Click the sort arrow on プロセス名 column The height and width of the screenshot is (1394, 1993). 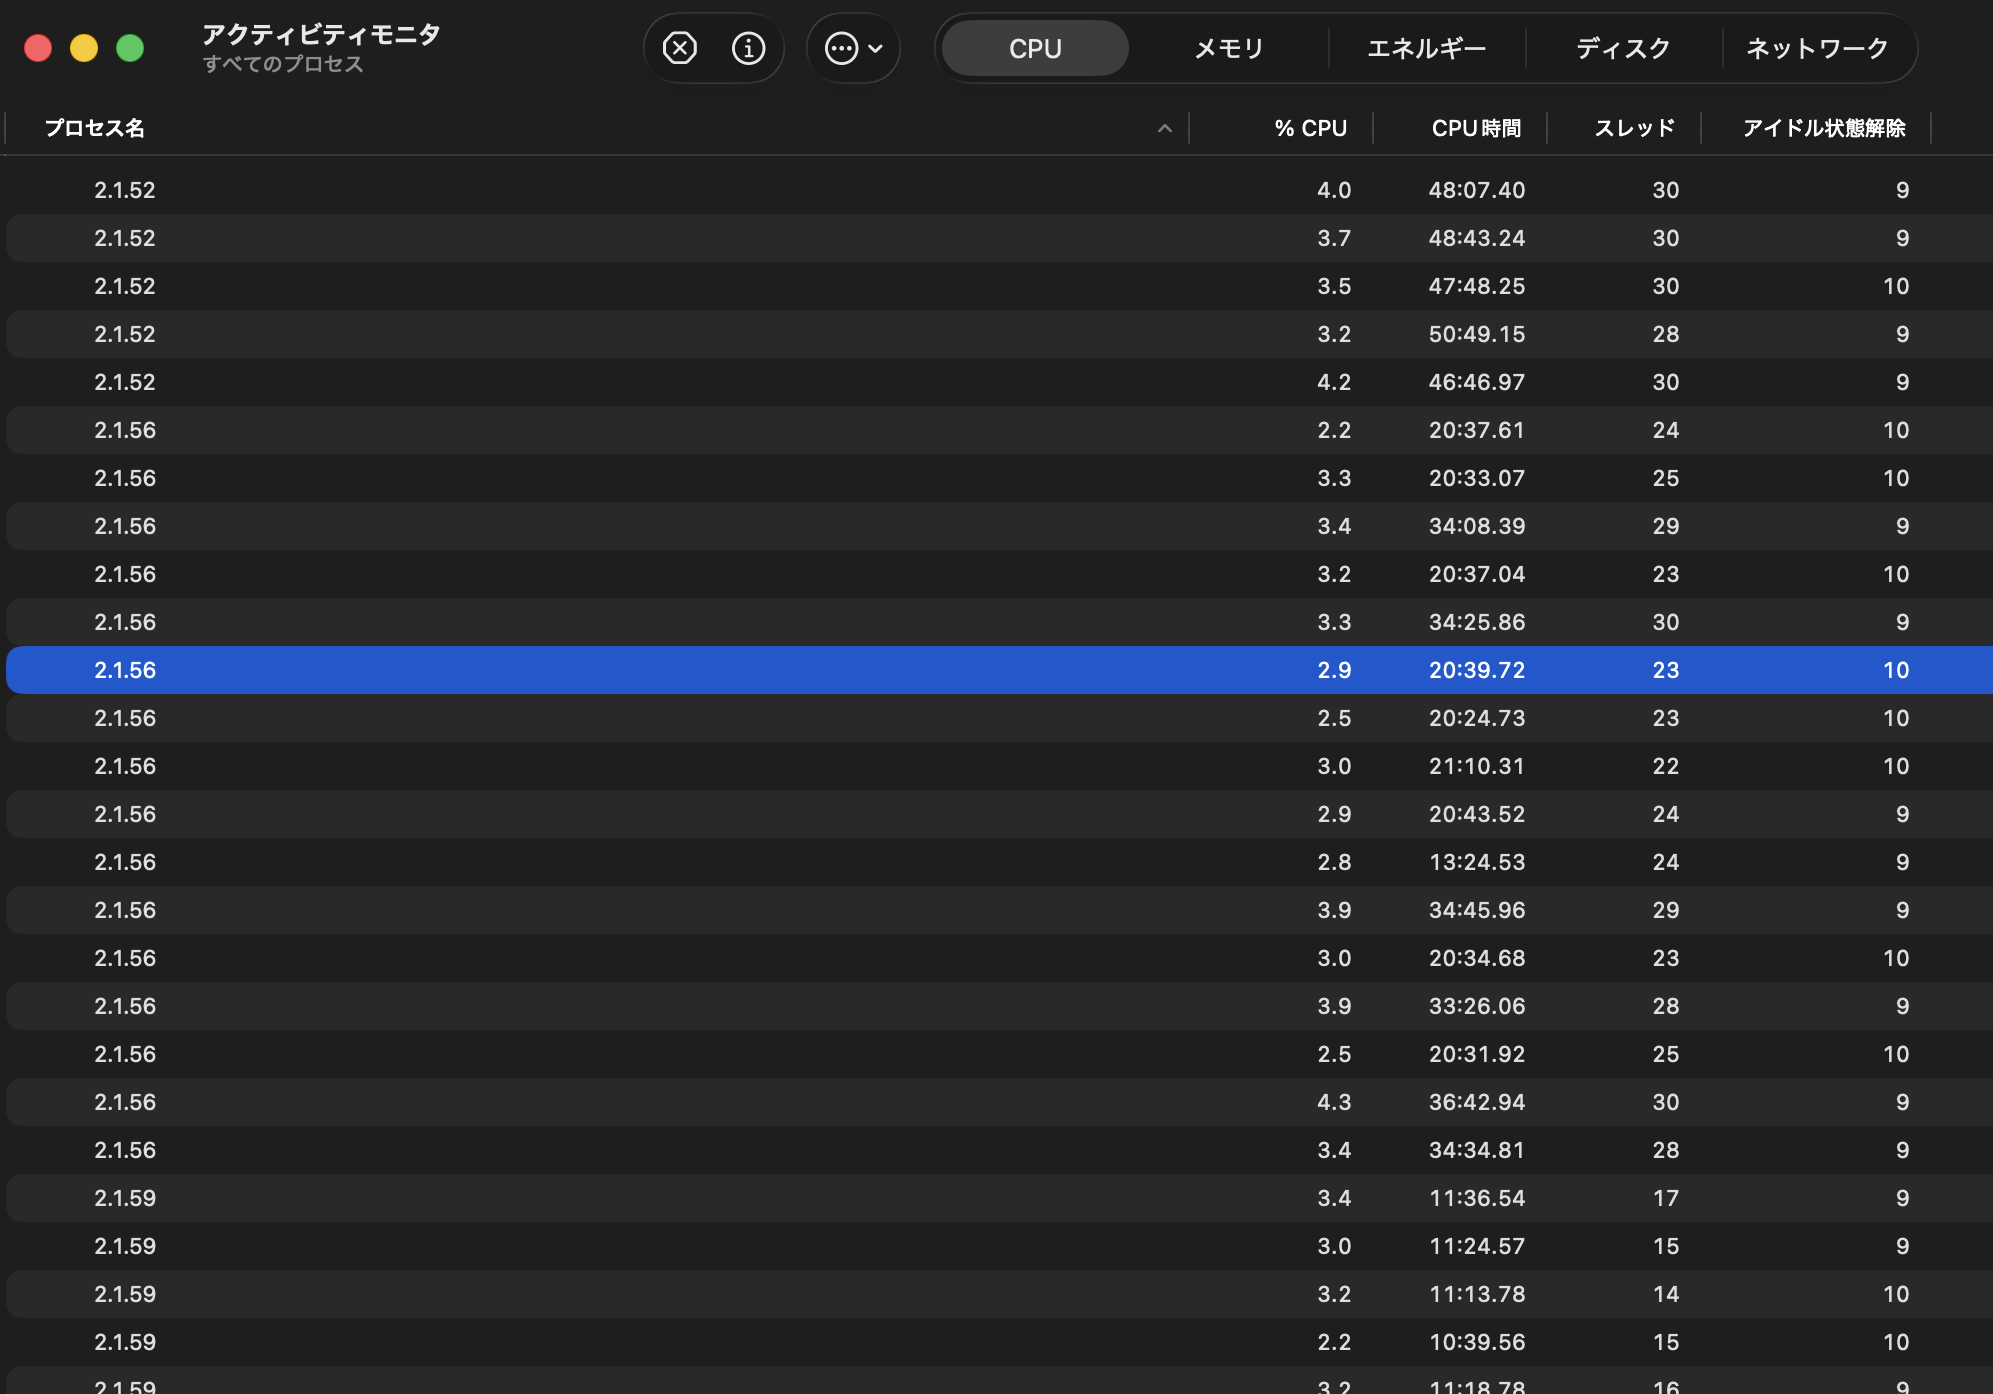[1164, 128]
